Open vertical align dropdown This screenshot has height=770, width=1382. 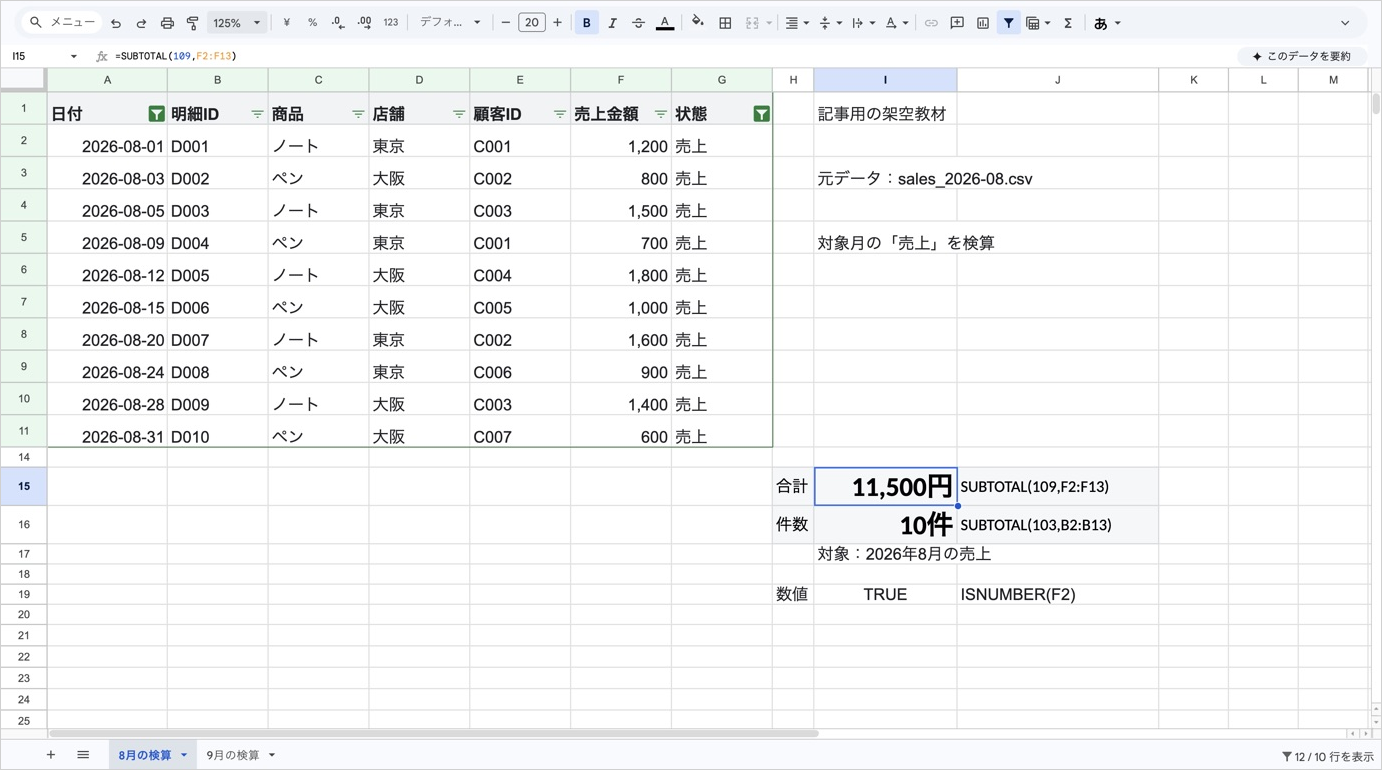click(830, 23)
